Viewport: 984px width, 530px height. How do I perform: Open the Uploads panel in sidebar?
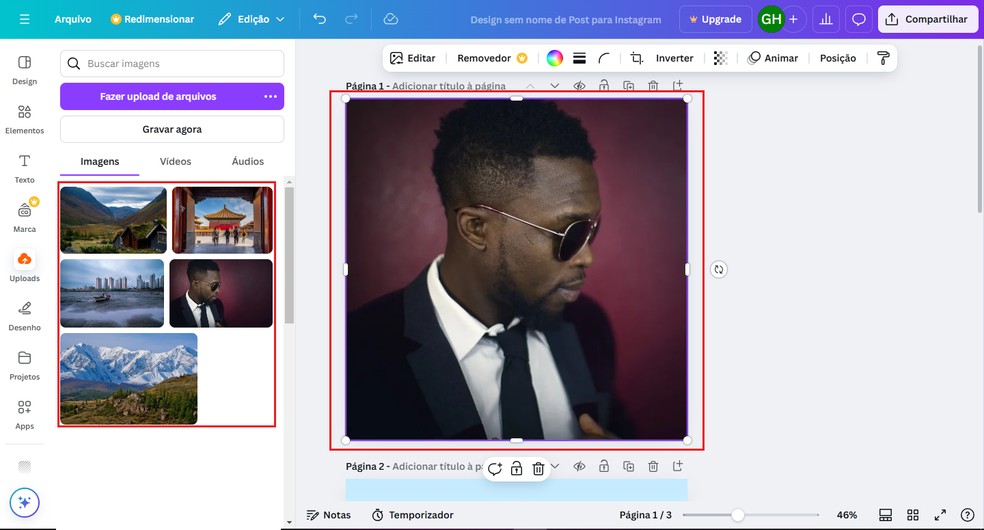(24, 266)
